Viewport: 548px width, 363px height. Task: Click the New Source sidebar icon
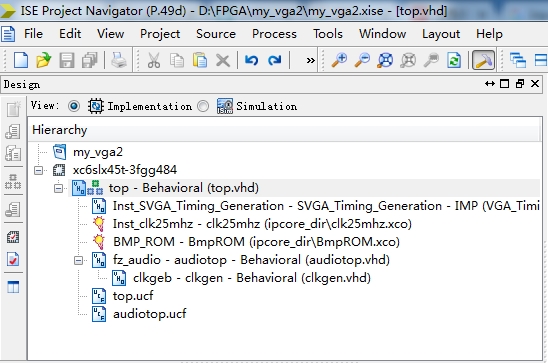13,109
